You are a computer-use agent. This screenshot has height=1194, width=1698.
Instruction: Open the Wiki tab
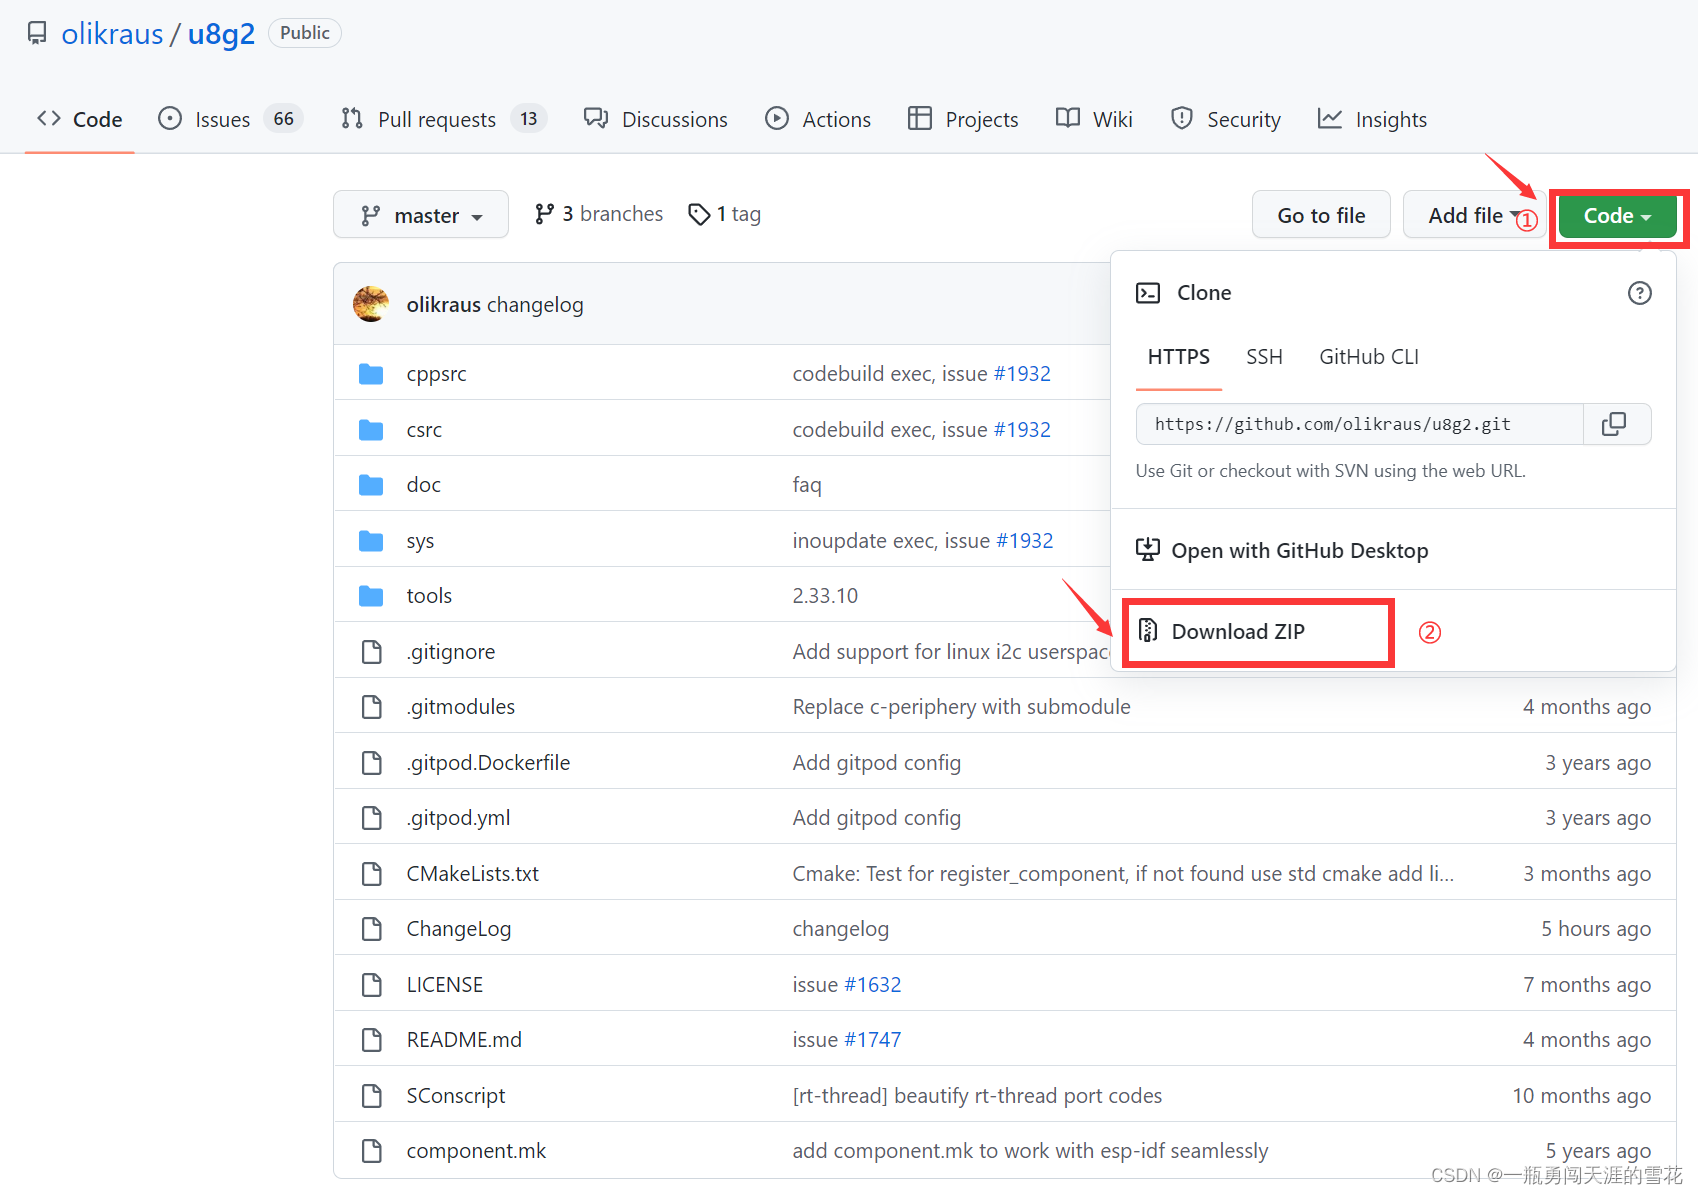(1094, 119)
